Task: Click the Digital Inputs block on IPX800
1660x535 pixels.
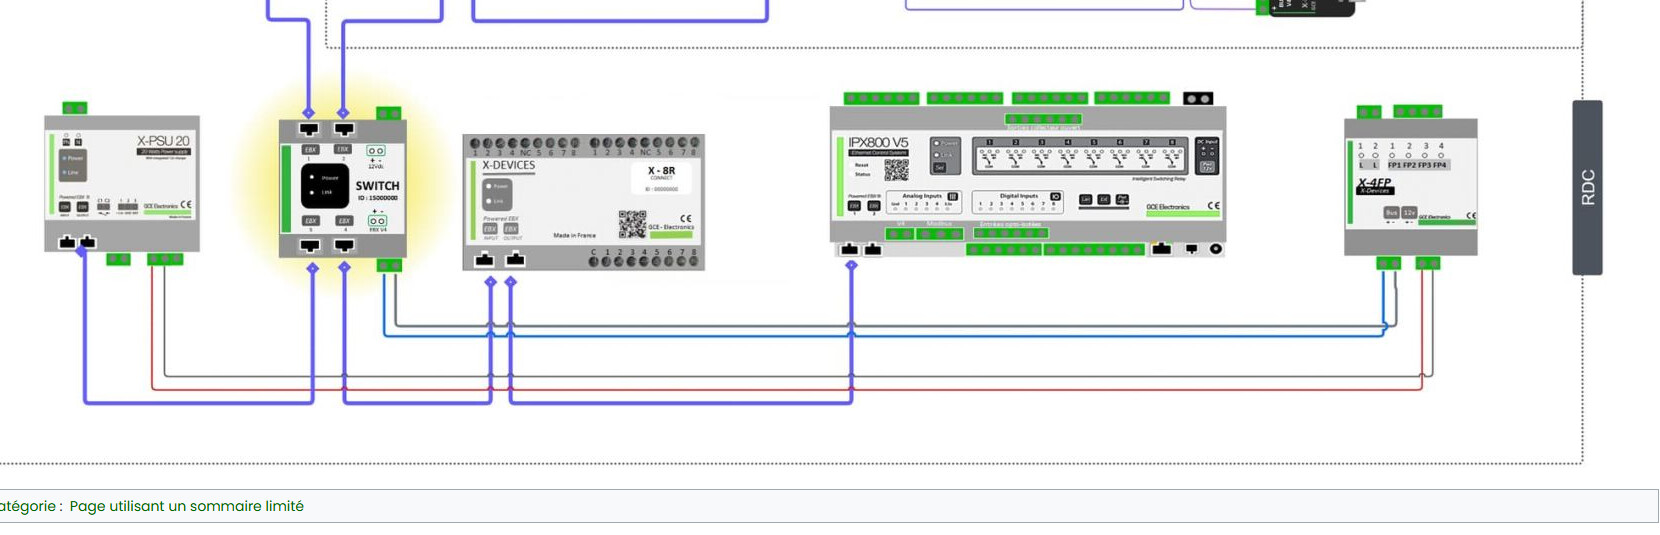Action: point(1018,201)
